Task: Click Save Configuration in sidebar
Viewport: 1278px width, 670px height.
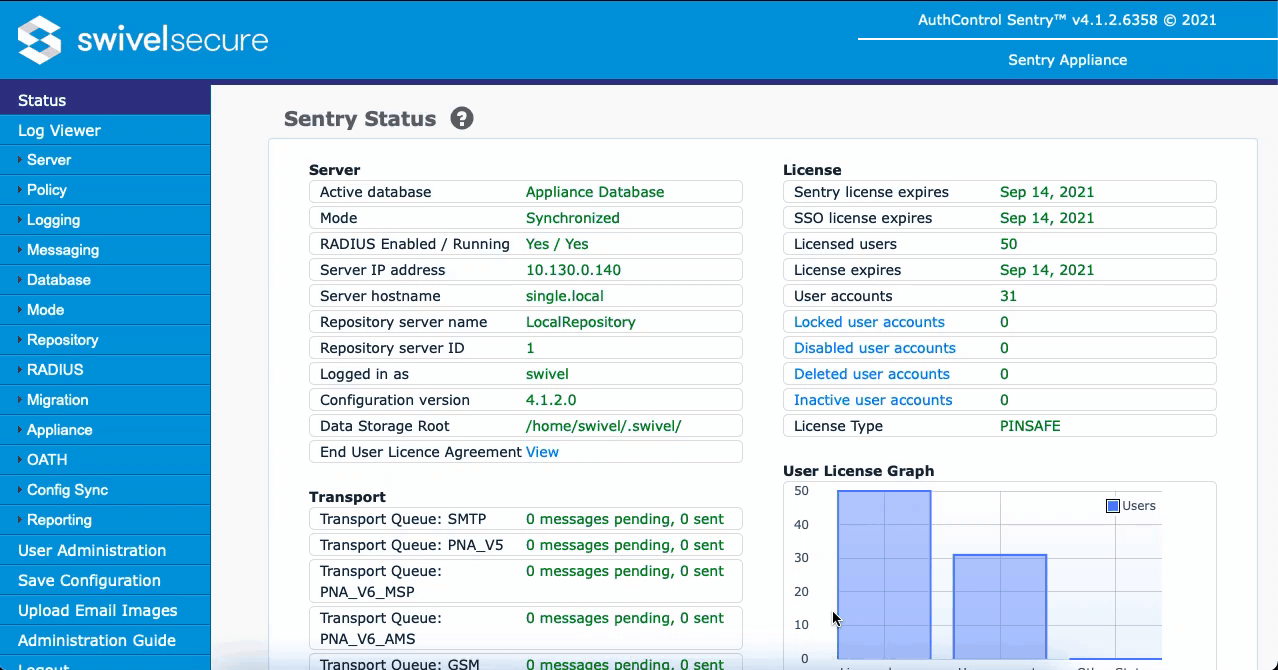Action: pyautogui.click(x=89, y=580)
